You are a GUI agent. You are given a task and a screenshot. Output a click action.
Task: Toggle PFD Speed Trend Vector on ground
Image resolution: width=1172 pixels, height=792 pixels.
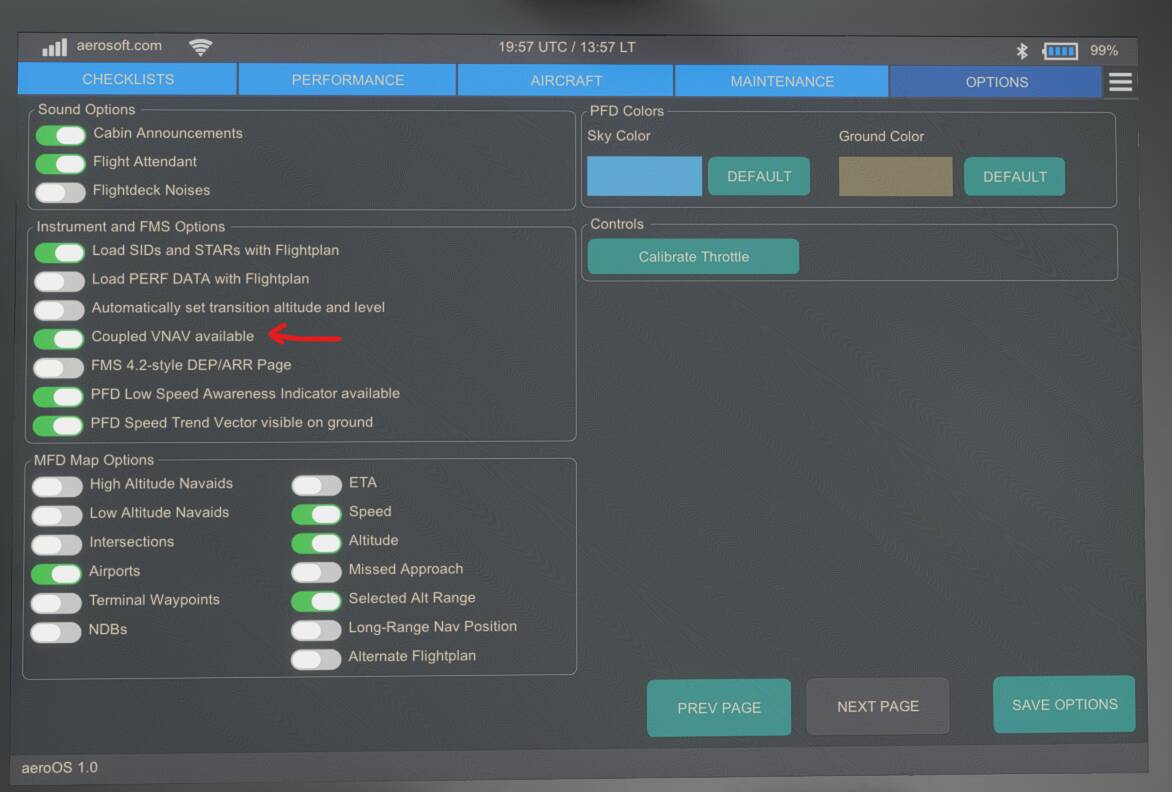pyautogui.click(x=58, y=425)
